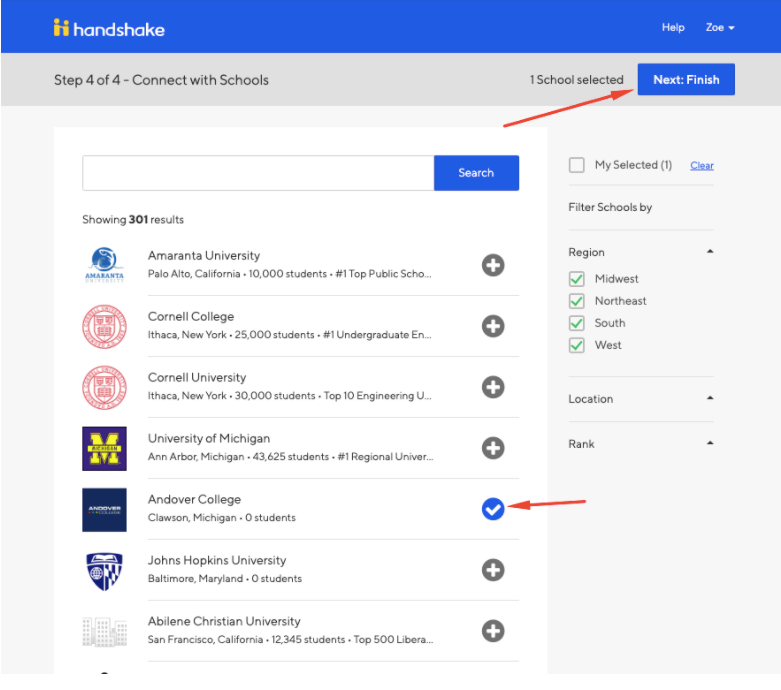This screenshot has height=690, width=781.
Task: Uncheck the West region filter
Action: pos(576,345)
